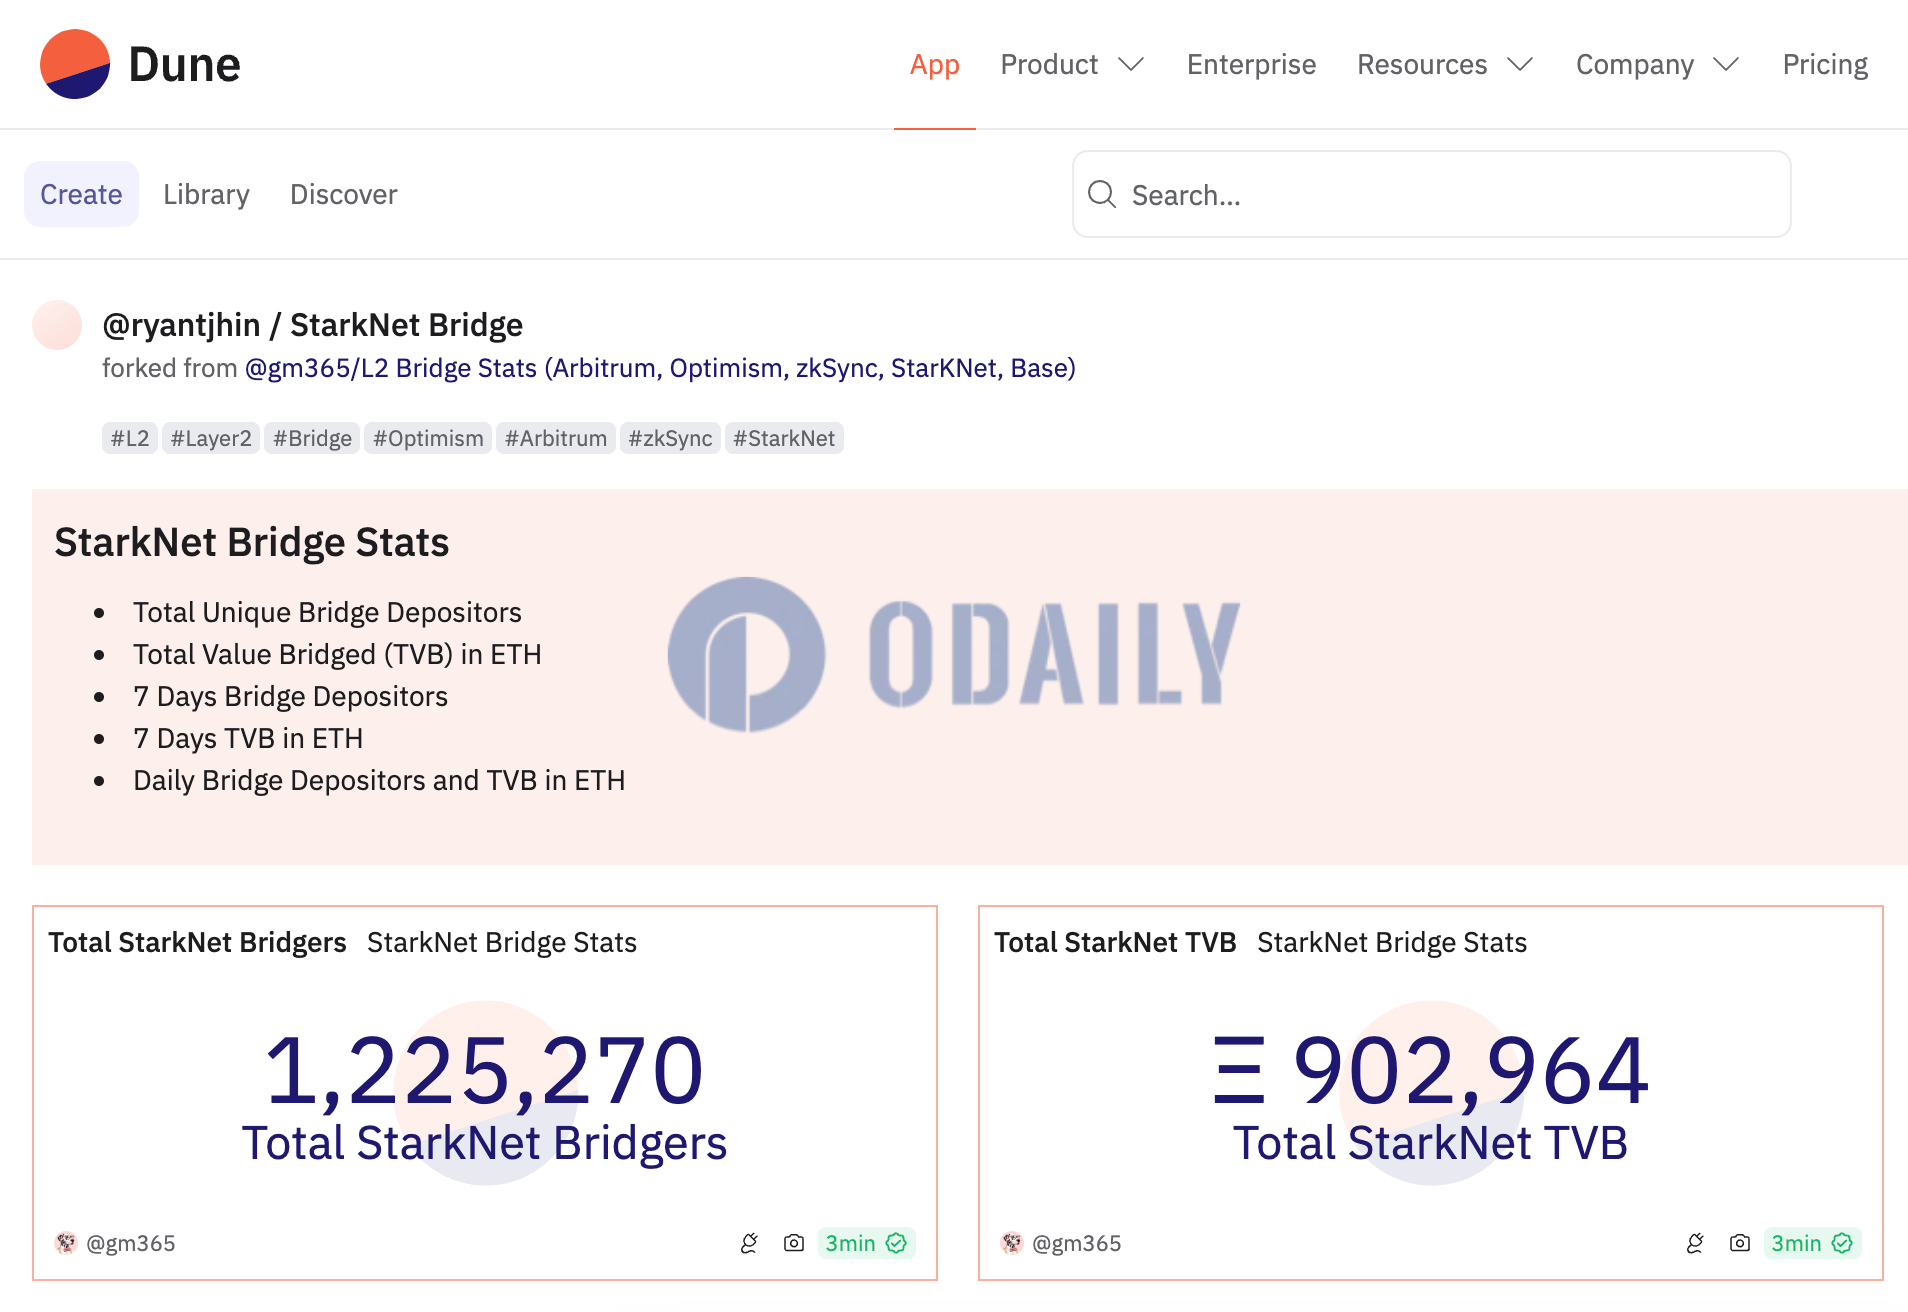This screenshot has height=1312, width=1908.
Task: Click the #StarkNet tag
Action: [784, 438]
